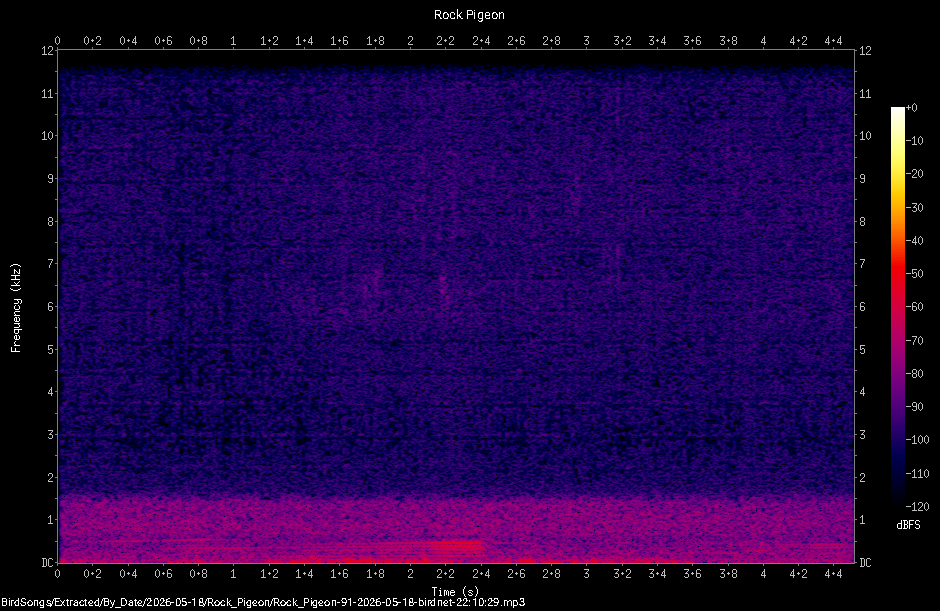This screenshot has width=940, height=611.
Task: Click the "dBFS" unit label
Action: coord(908,525)
